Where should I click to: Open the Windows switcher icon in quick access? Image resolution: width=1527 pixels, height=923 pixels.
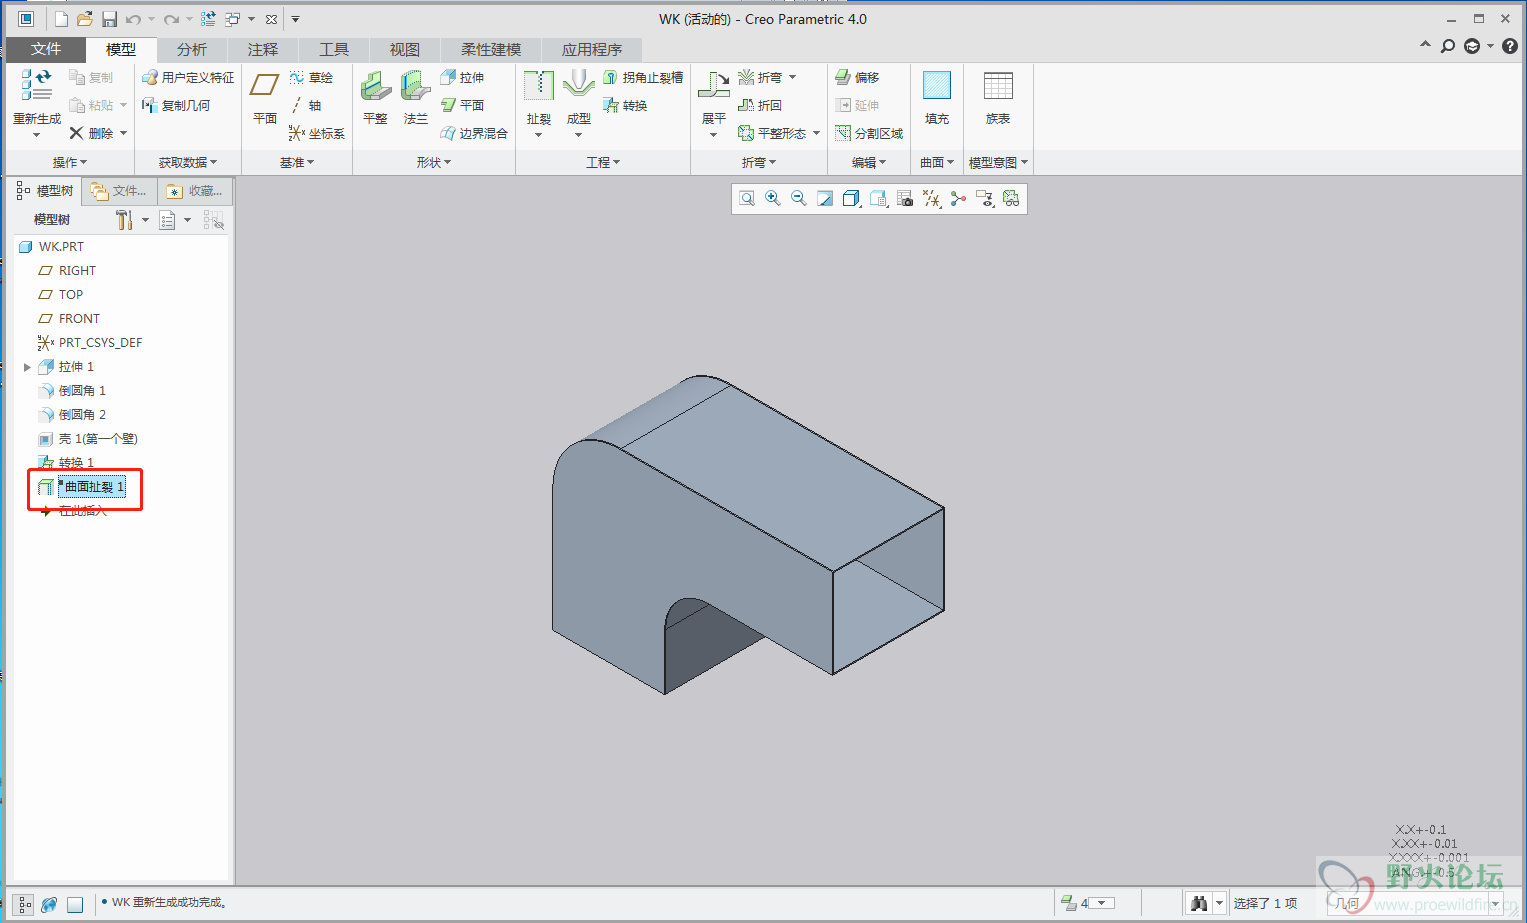(232, 19)
